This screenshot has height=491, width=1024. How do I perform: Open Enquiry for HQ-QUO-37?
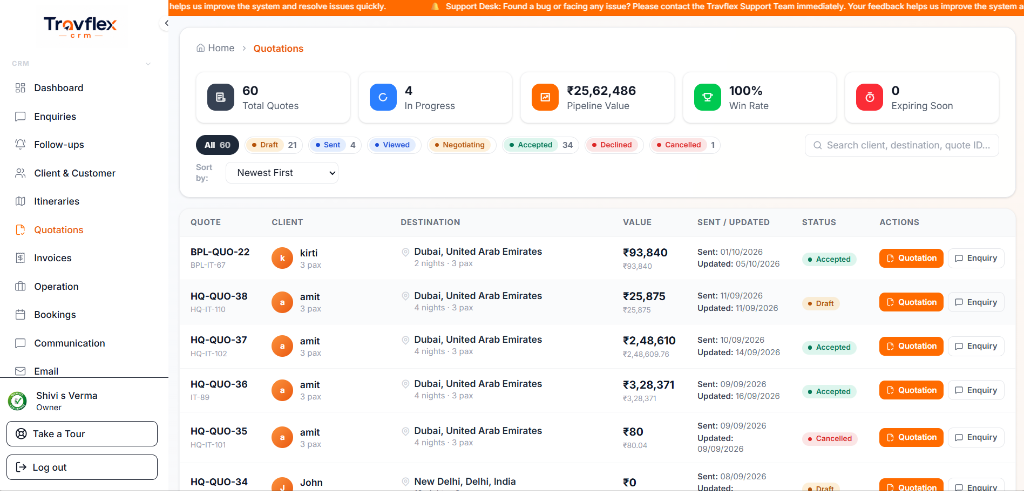(x=976, y=346)
